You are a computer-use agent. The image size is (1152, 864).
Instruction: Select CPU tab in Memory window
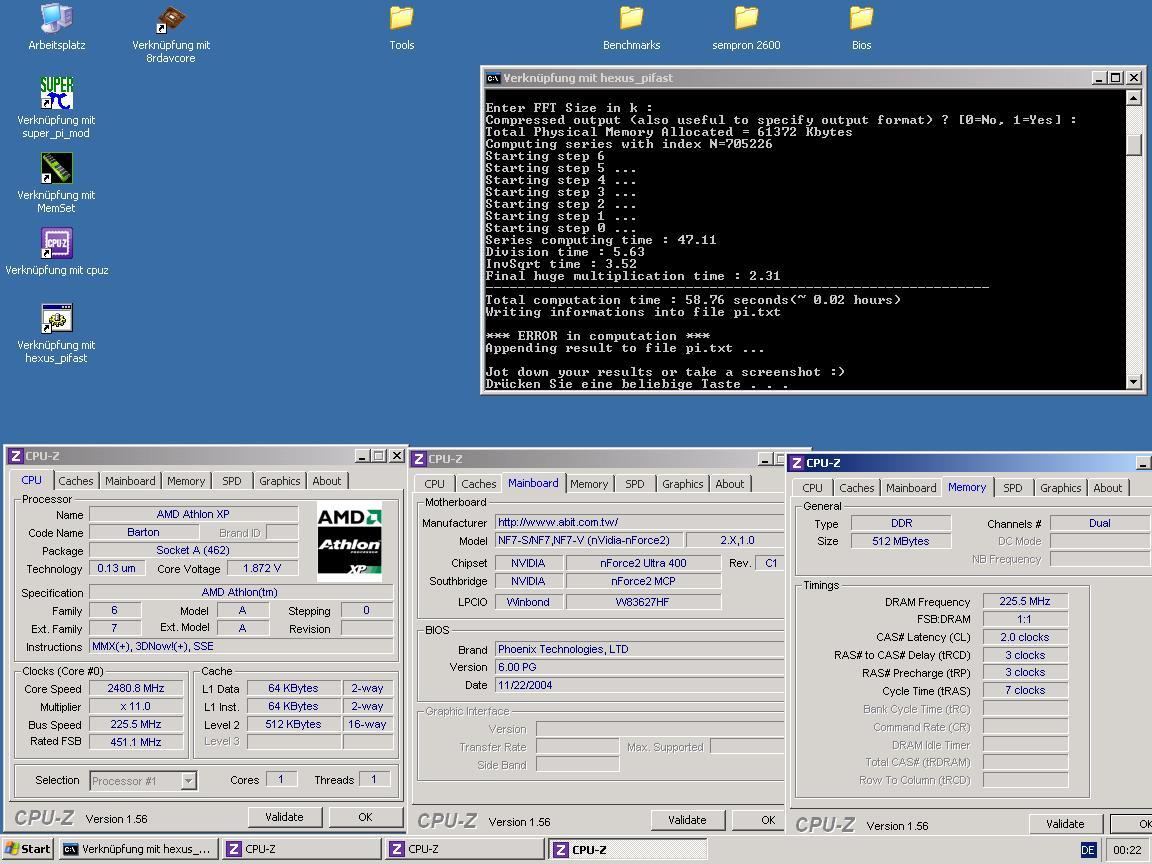point(813,488)
